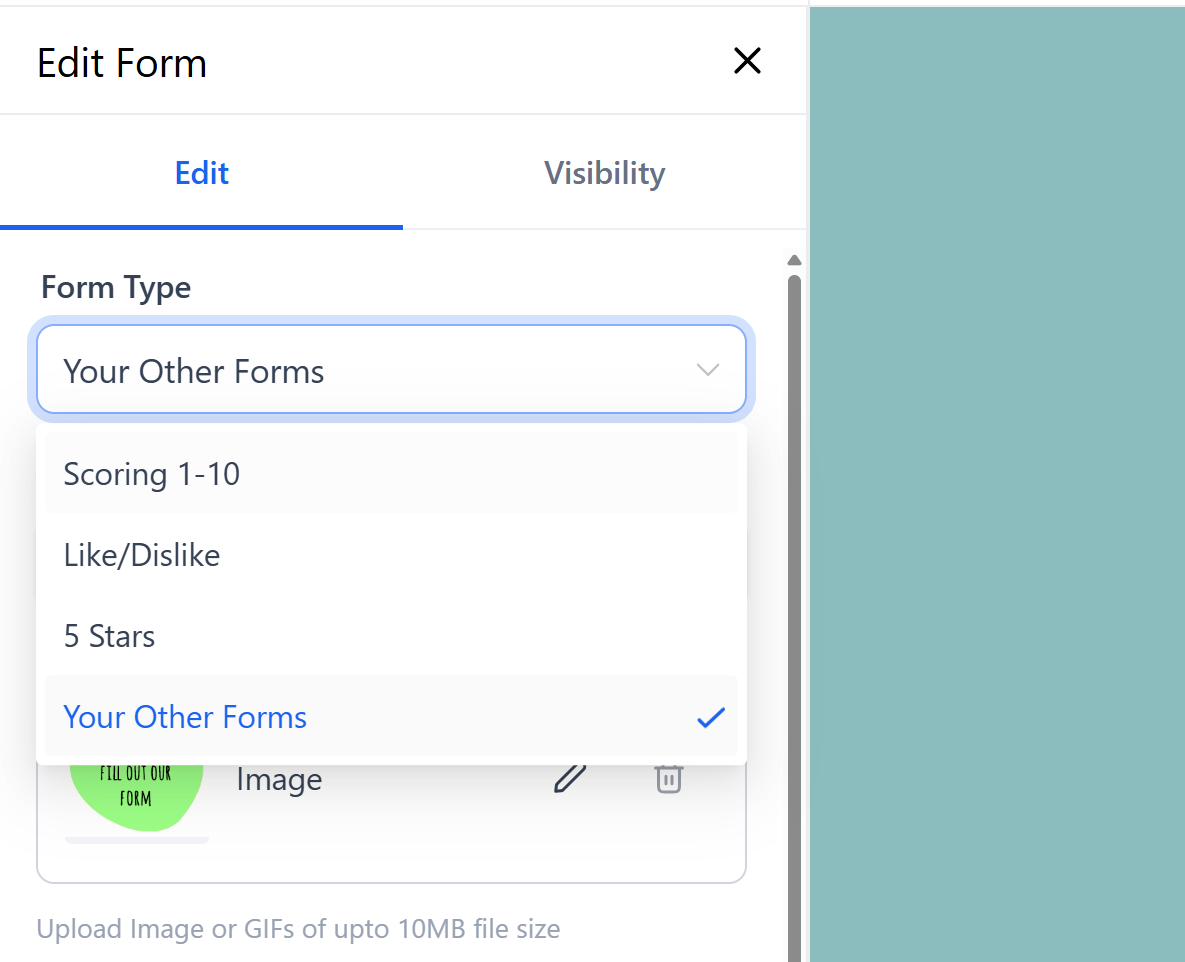The image size is (1185, 962).
Task: Select the Like/Dislike form type
Action: pyautogui.click(x=141, y=555)
